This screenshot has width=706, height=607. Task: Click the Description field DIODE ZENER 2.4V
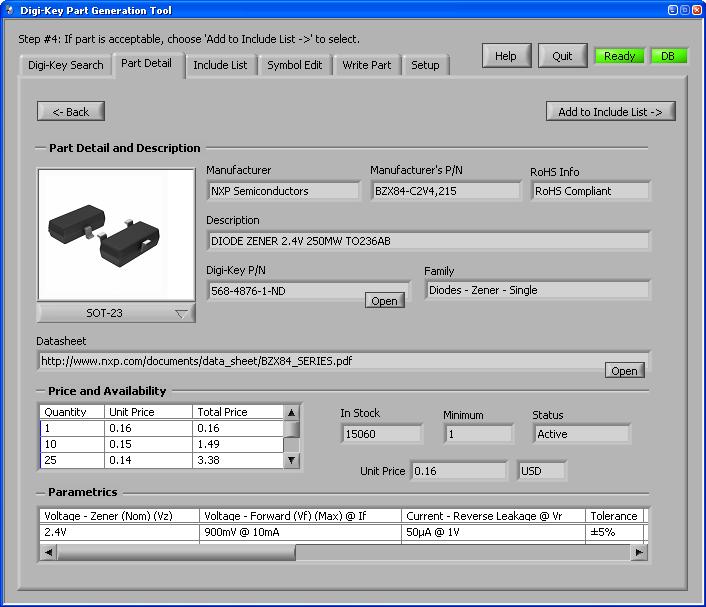(x=428, y=241)
